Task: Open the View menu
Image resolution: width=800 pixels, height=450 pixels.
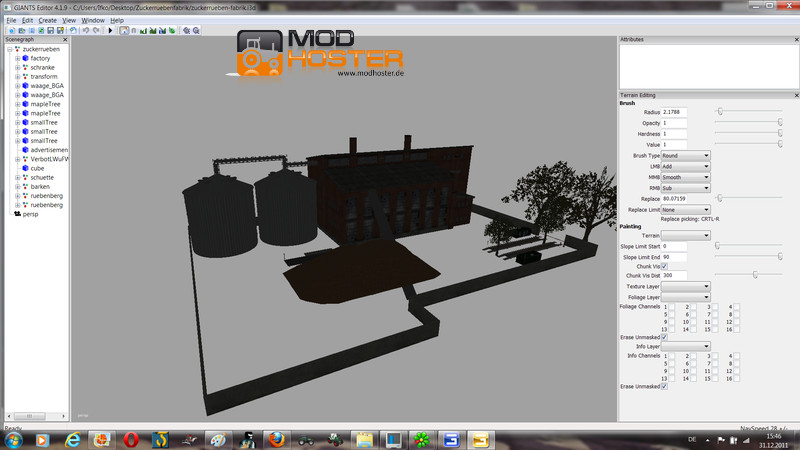Action: coord(69,20)
